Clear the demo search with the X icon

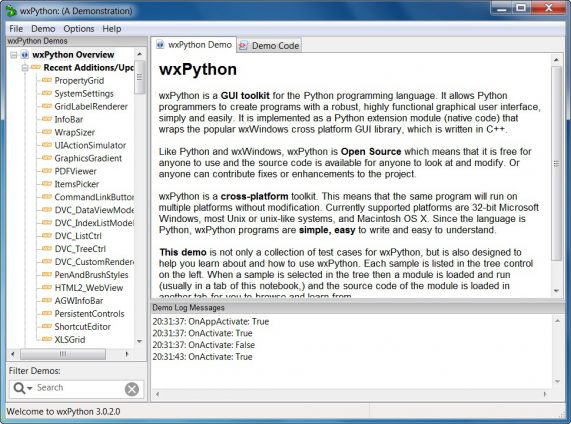132,389
